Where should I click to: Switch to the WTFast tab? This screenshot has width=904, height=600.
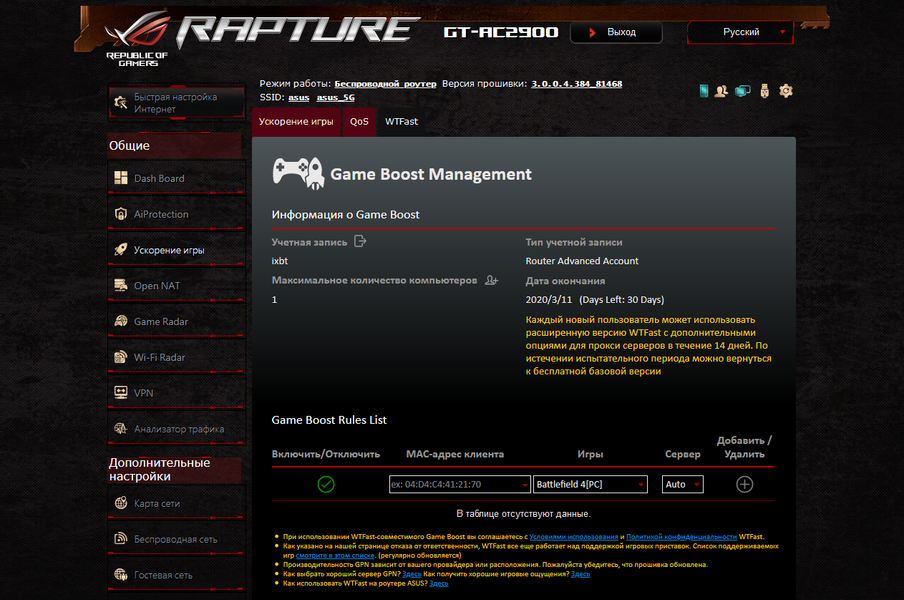pyautogui.click(x=401, y=122)
